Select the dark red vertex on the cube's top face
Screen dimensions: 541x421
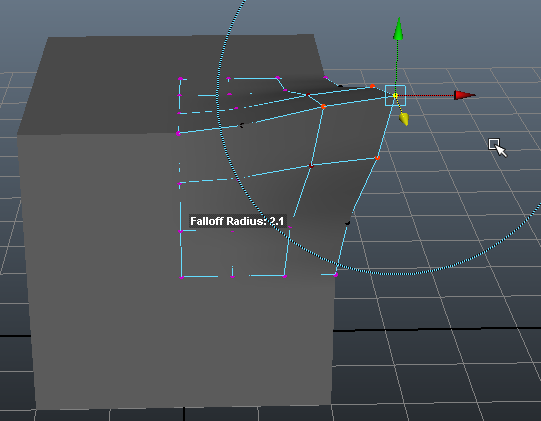308,95
